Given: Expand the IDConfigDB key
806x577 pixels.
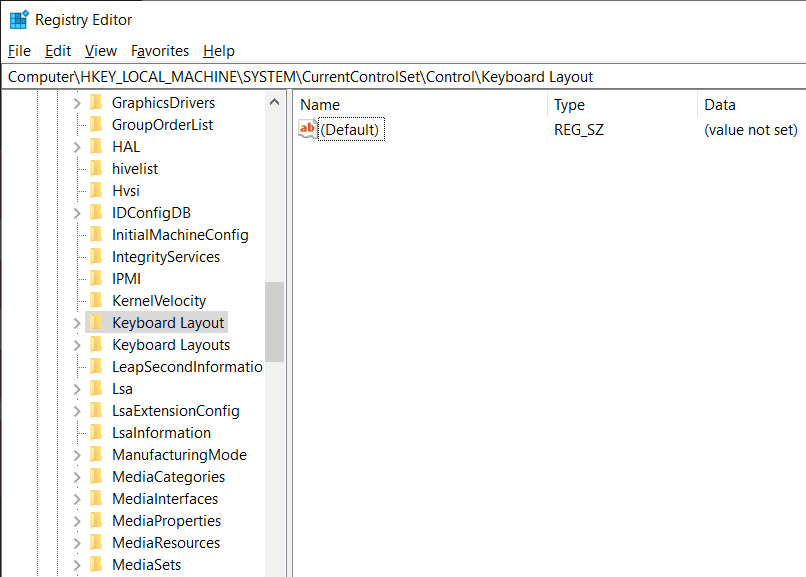Looking at the screenshot, I should (77, 213).
